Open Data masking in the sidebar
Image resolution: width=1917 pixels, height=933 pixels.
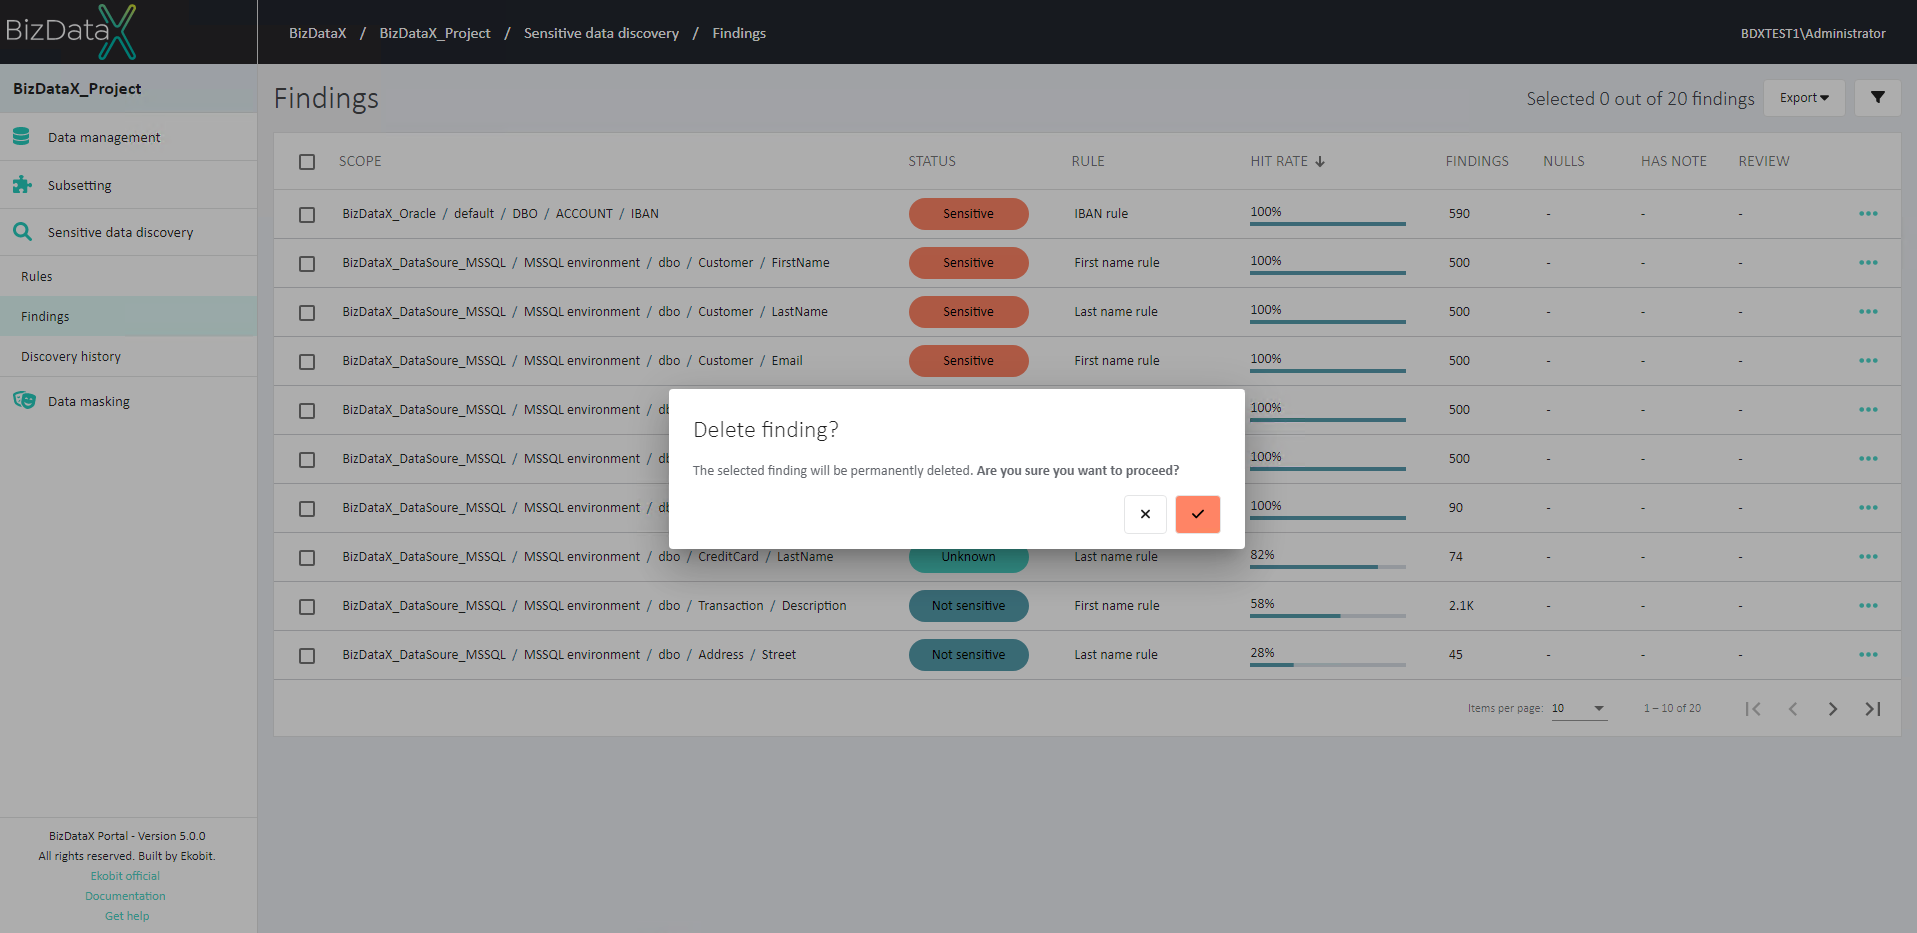pyautogui.click(x=128, y=401)
